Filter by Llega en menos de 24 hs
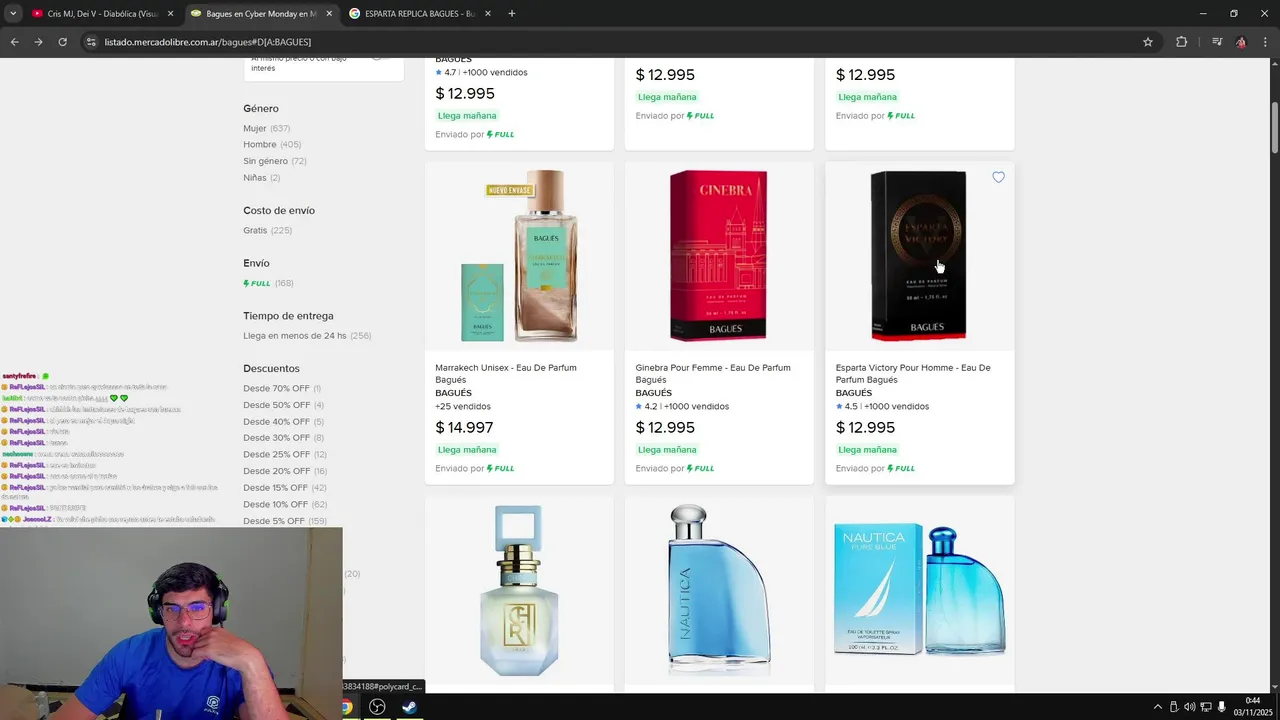The image size is (1280, 720). [307, 336]
